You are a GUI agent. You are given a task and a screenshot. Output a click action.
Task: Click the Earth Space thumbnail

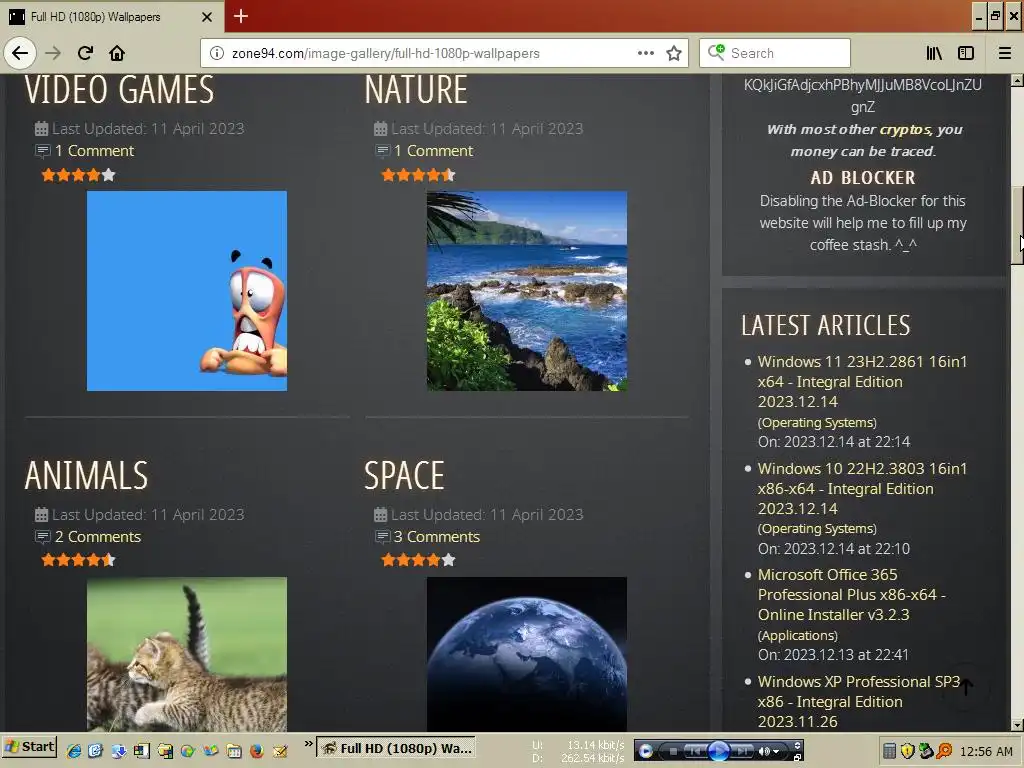click(x=527, y=654)
